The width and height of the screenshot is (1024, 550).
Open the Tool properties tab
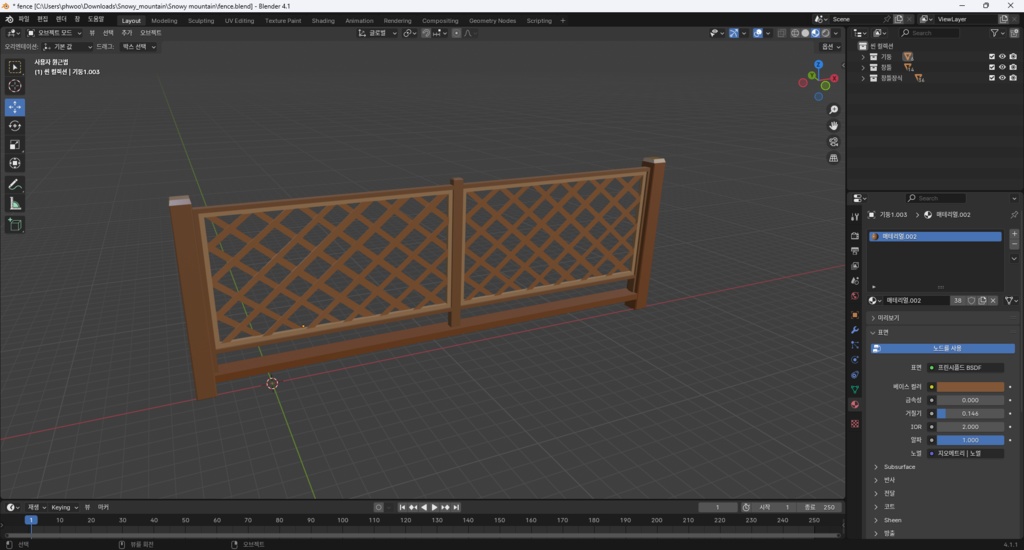tap(855, 217)
